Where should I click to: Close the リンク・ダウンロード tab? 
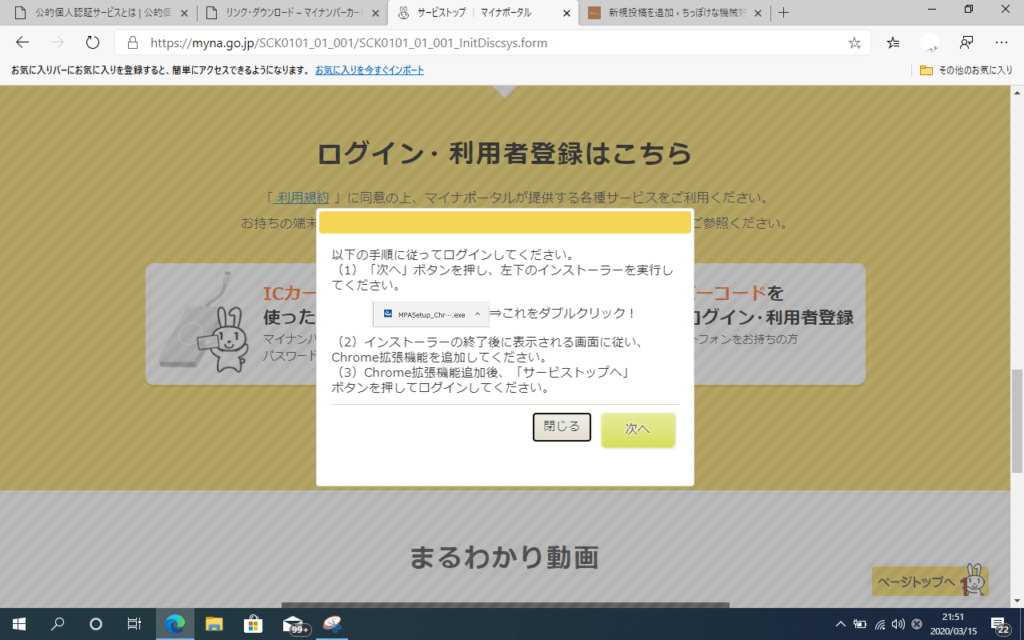click(x=376, y=13)
